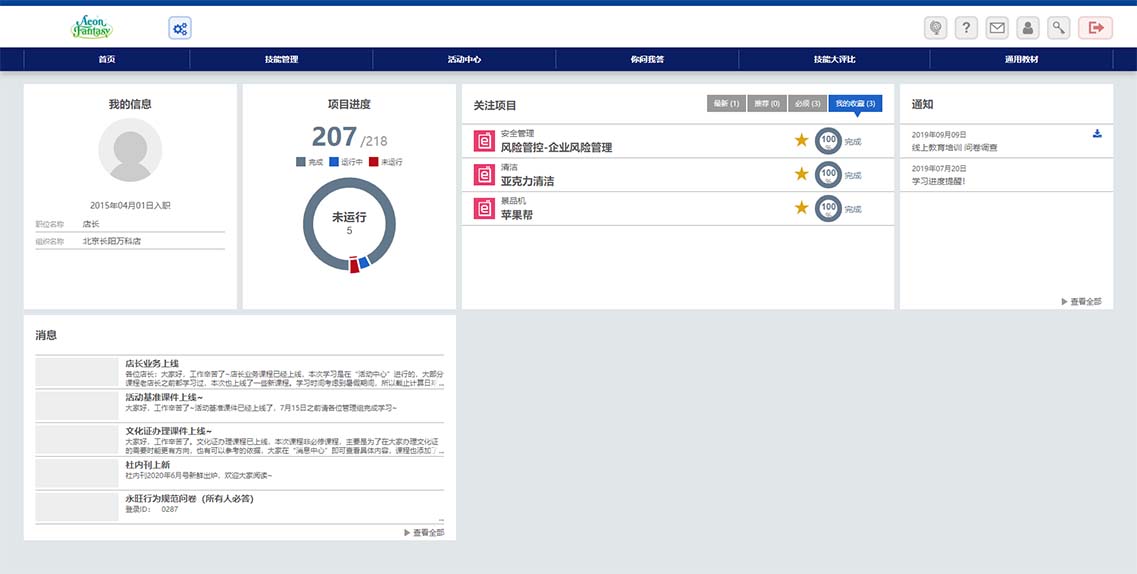Click the course icon of 苹果帮
This screenshot has height=574, width=1137.
pos(484,208)
